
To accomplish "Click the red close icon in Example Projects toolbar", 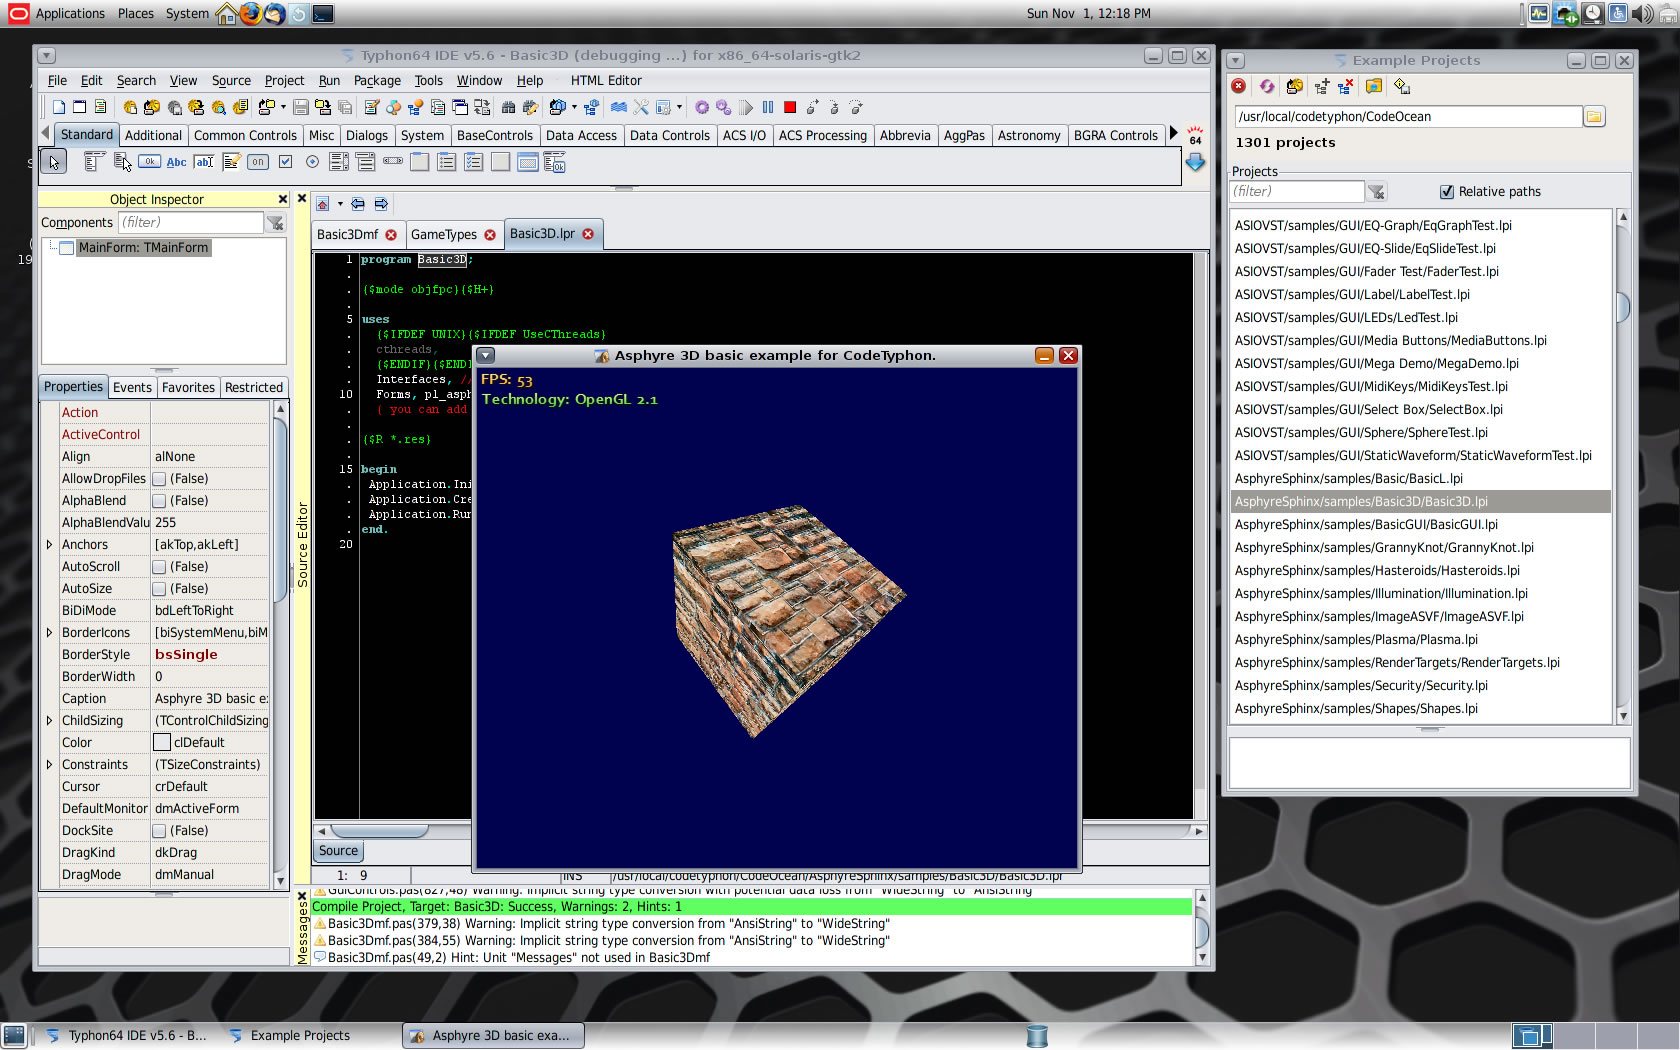I will [1239, 87].
